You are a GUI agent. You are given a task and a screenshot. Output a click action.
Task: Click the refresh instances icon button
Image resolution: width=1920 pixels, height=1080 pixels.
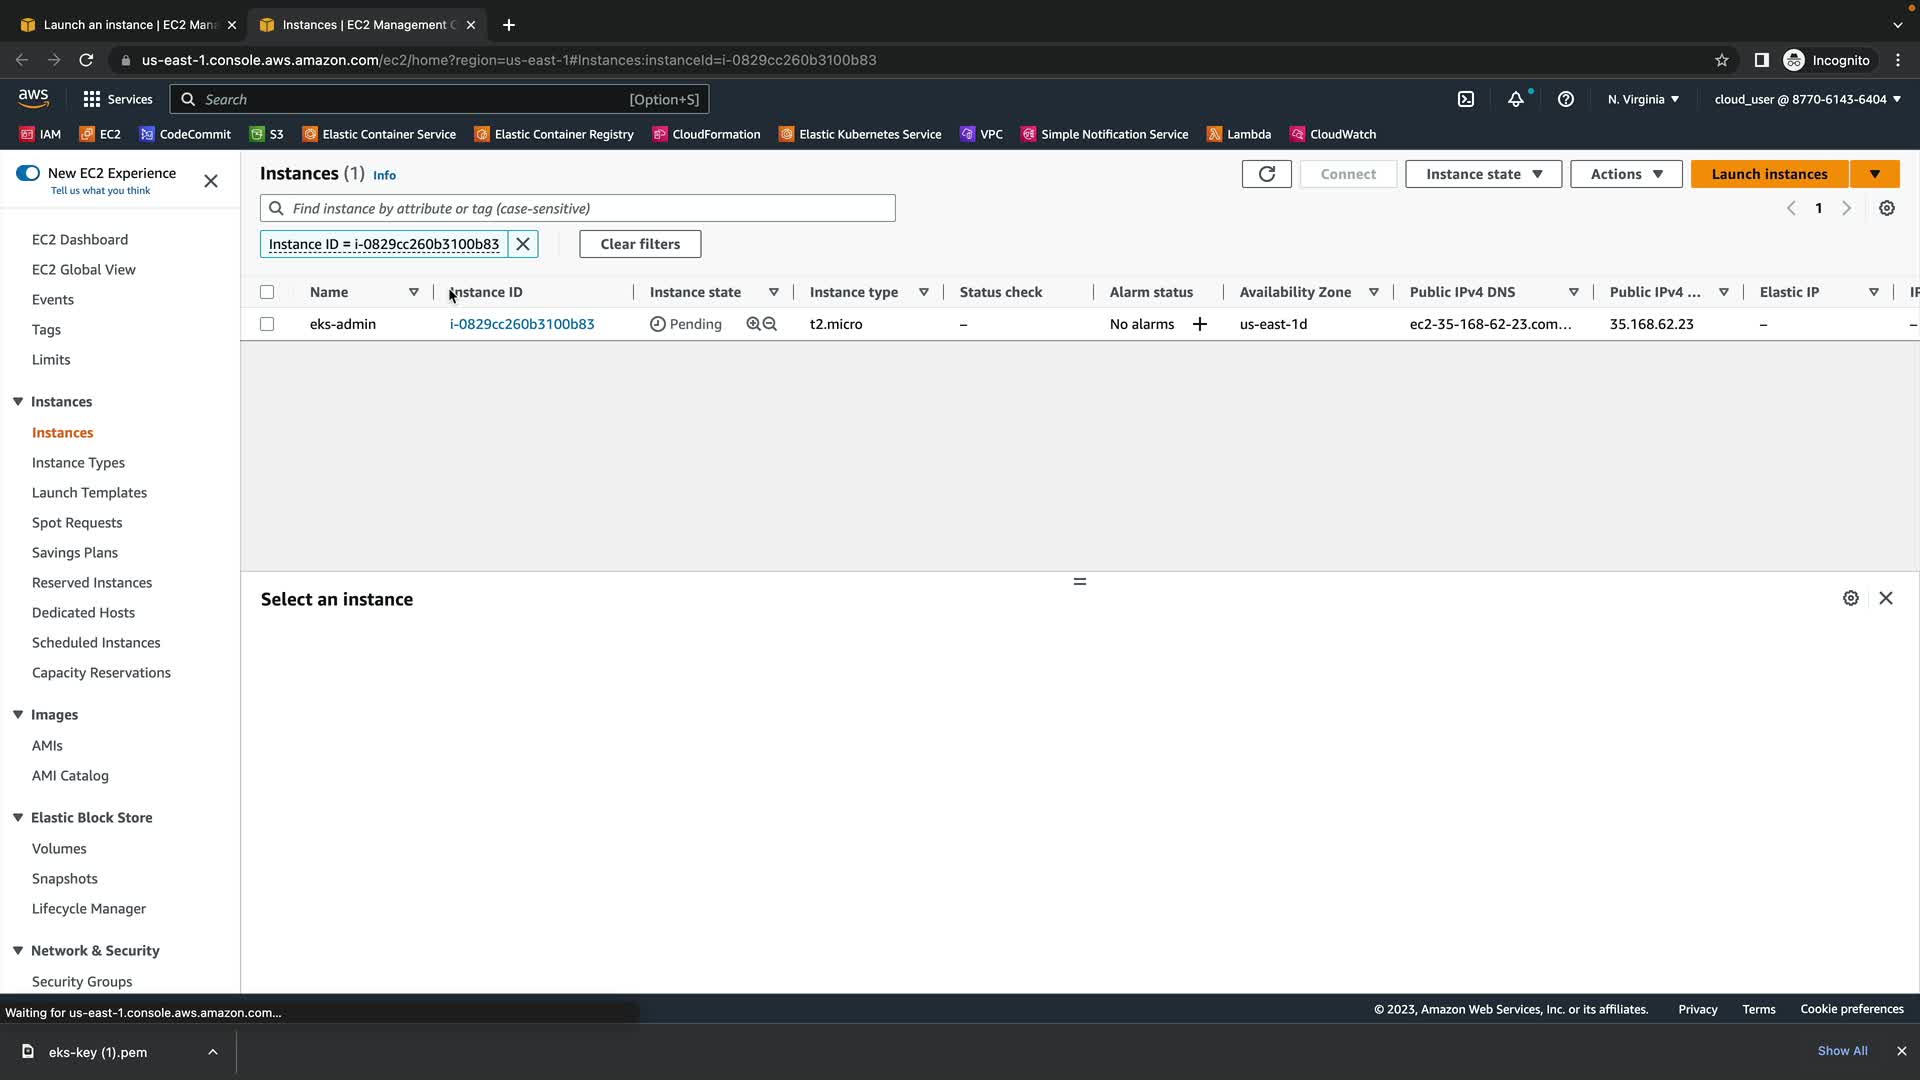coord(1266,174)
